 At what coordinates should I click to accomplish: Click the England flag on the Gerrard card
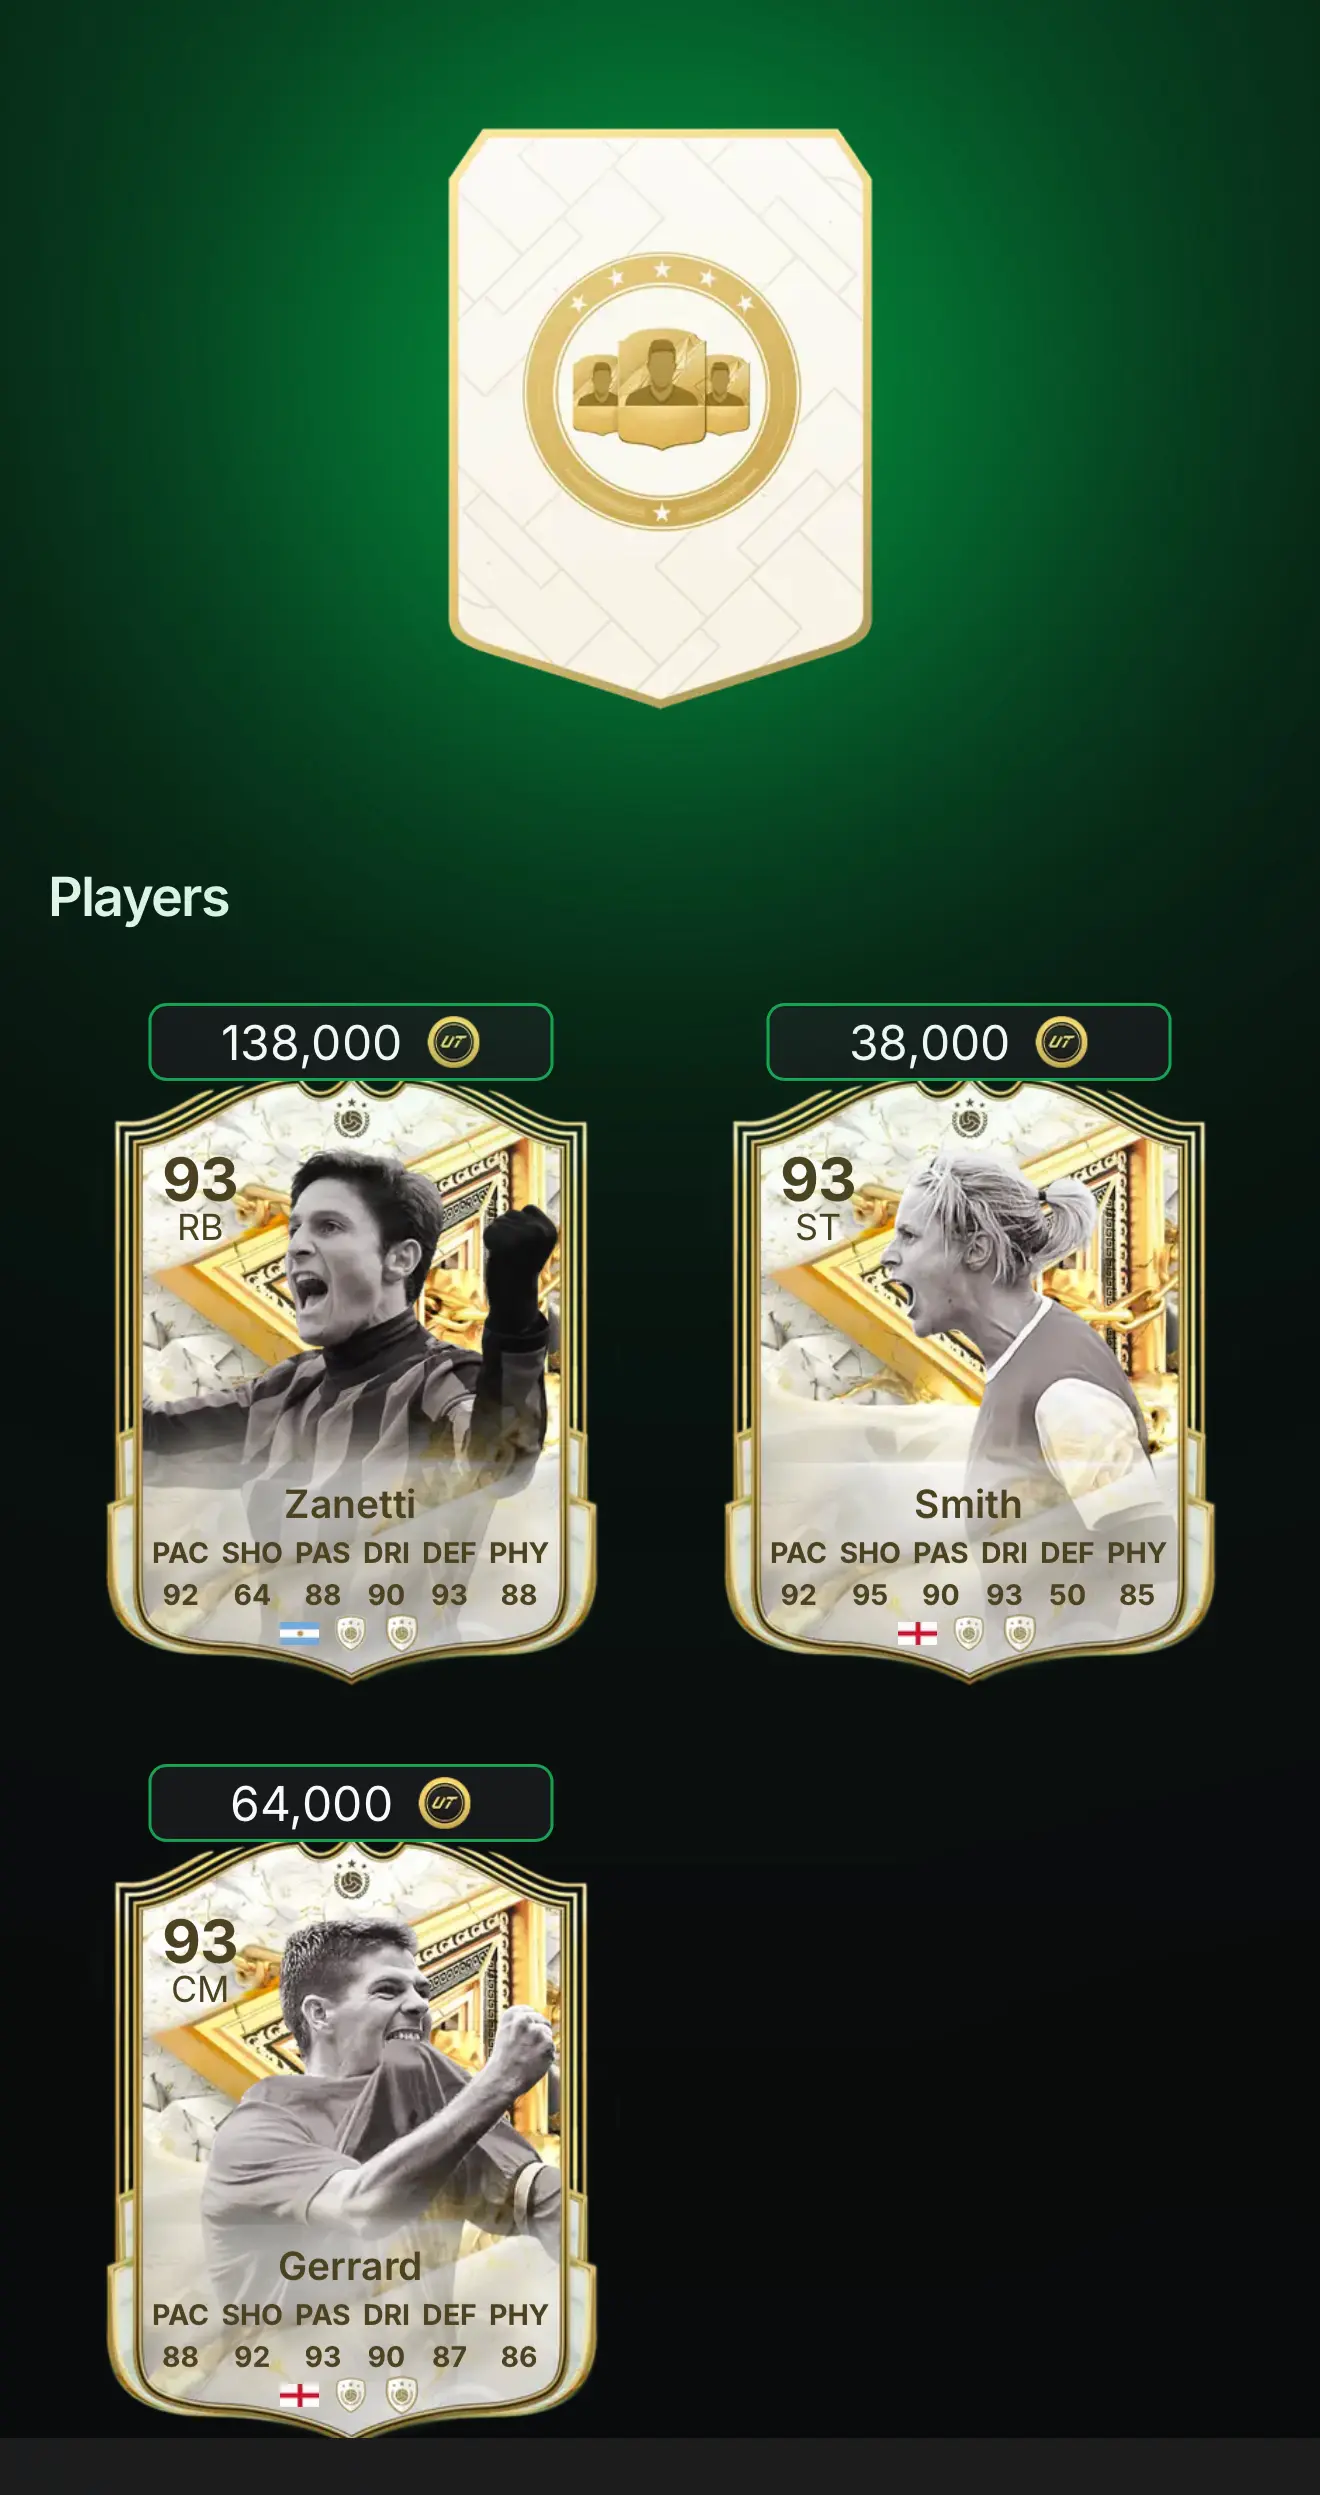299,2395
